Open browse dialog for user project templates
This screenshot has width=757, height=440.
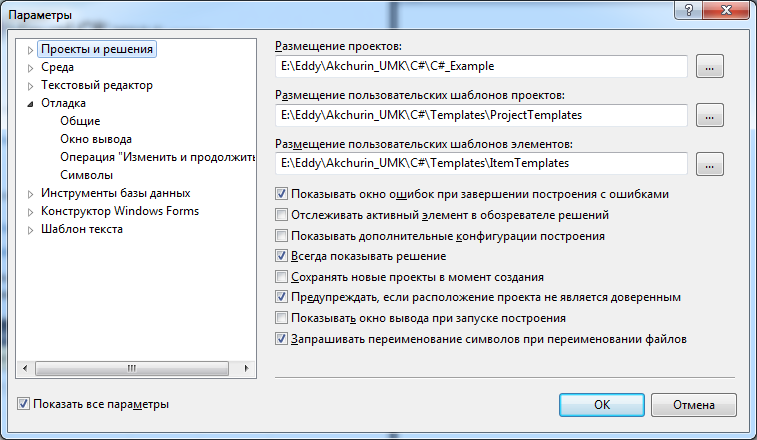[x=709, y=115]
